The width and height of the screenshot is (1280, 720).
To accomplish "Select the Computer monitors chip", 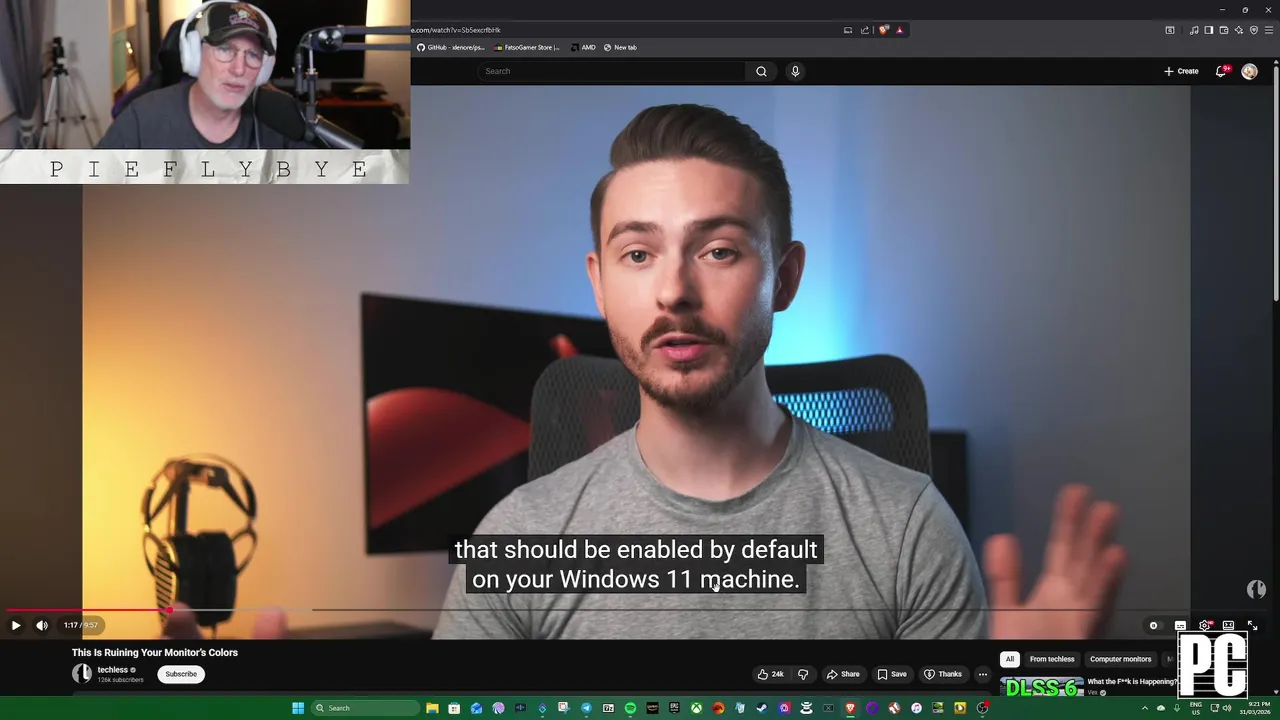I will [1120, 659].
